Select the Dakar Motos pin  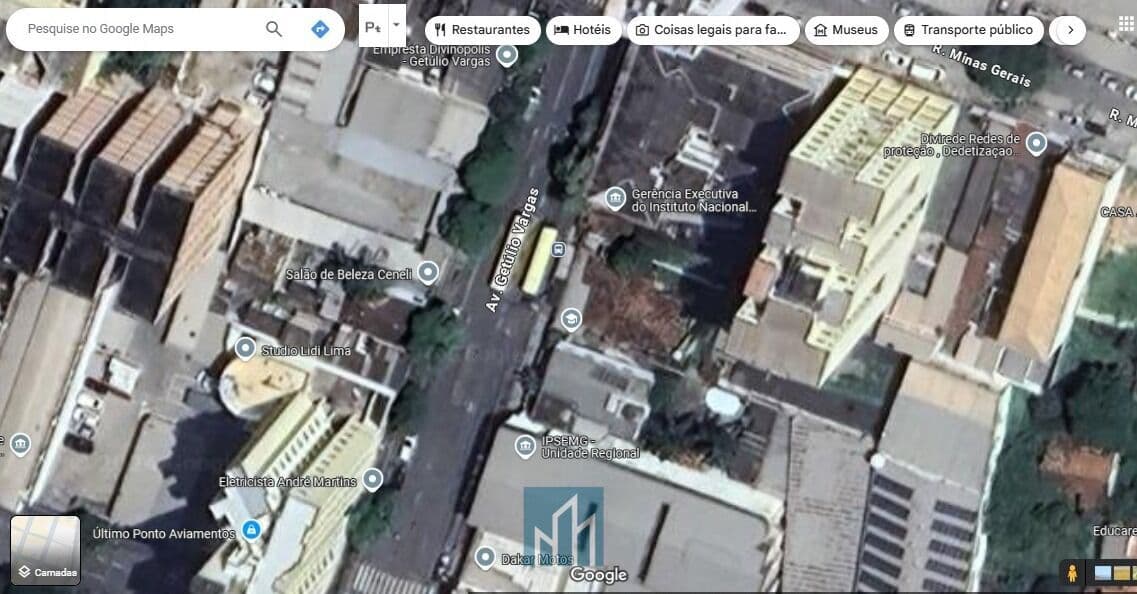click(x=484, y=558)
